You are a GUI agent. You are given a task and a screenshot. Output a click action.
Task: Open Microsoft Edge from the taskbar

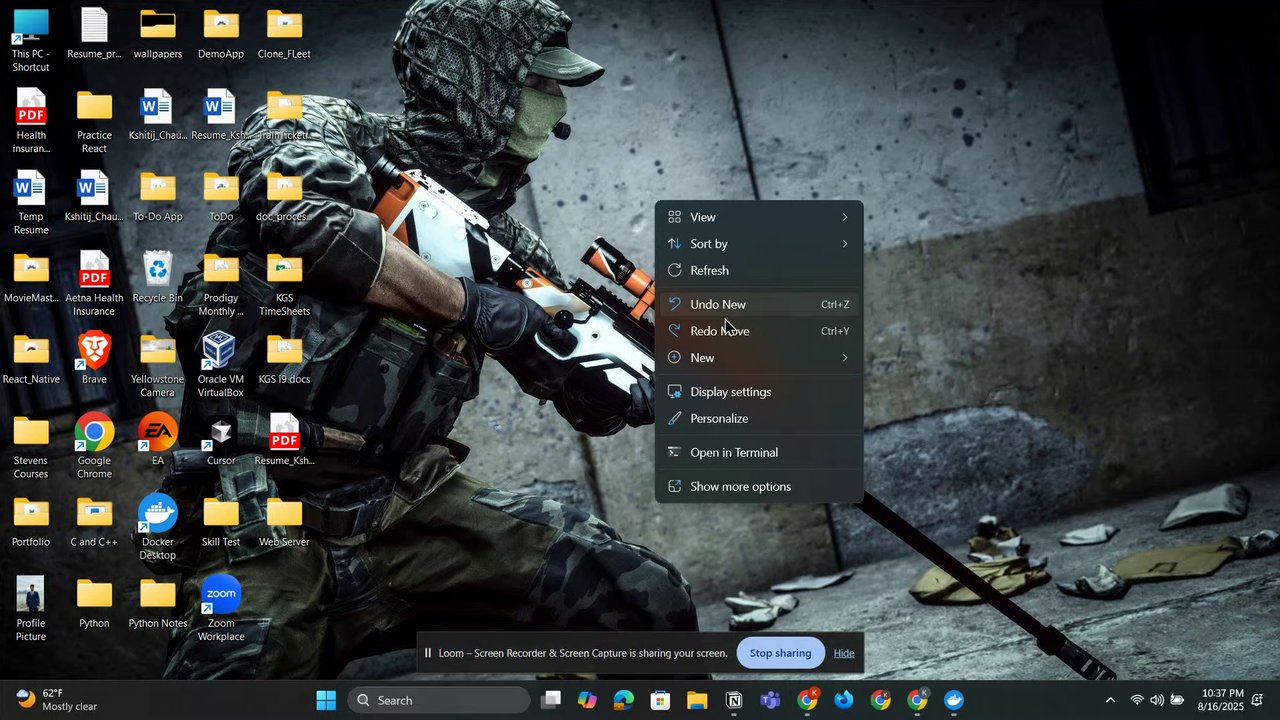(624, 700)
